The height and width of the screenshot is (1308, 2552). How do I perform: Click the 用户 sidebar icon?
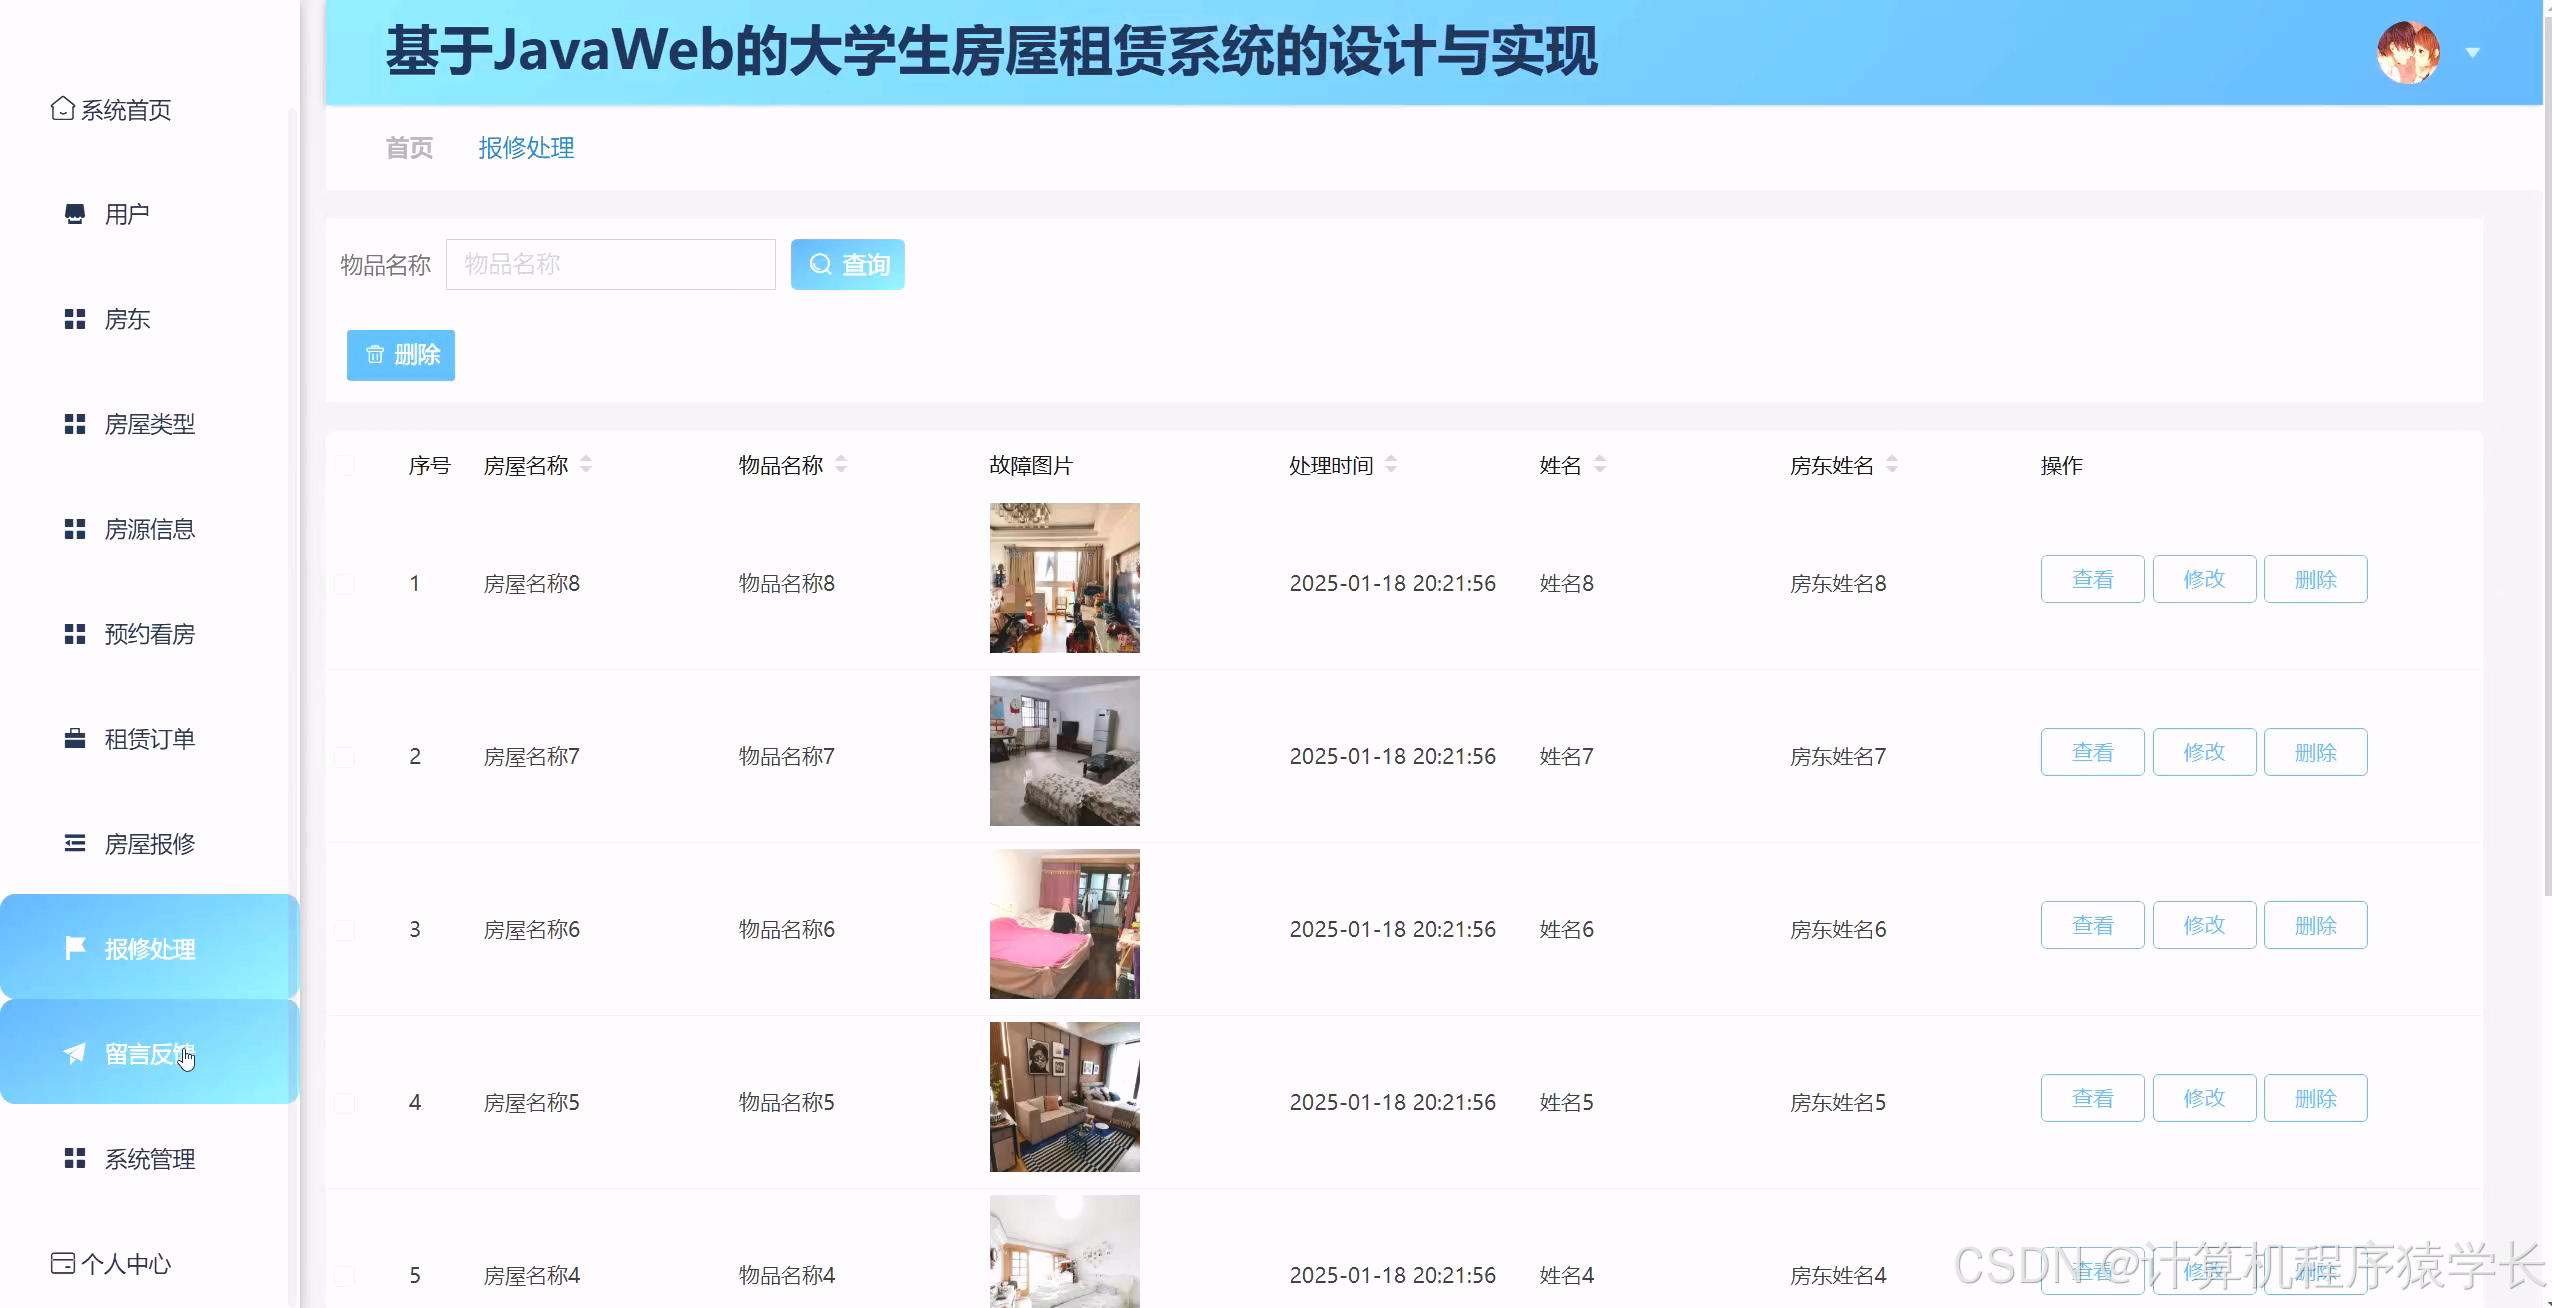(x=75, y=214)
